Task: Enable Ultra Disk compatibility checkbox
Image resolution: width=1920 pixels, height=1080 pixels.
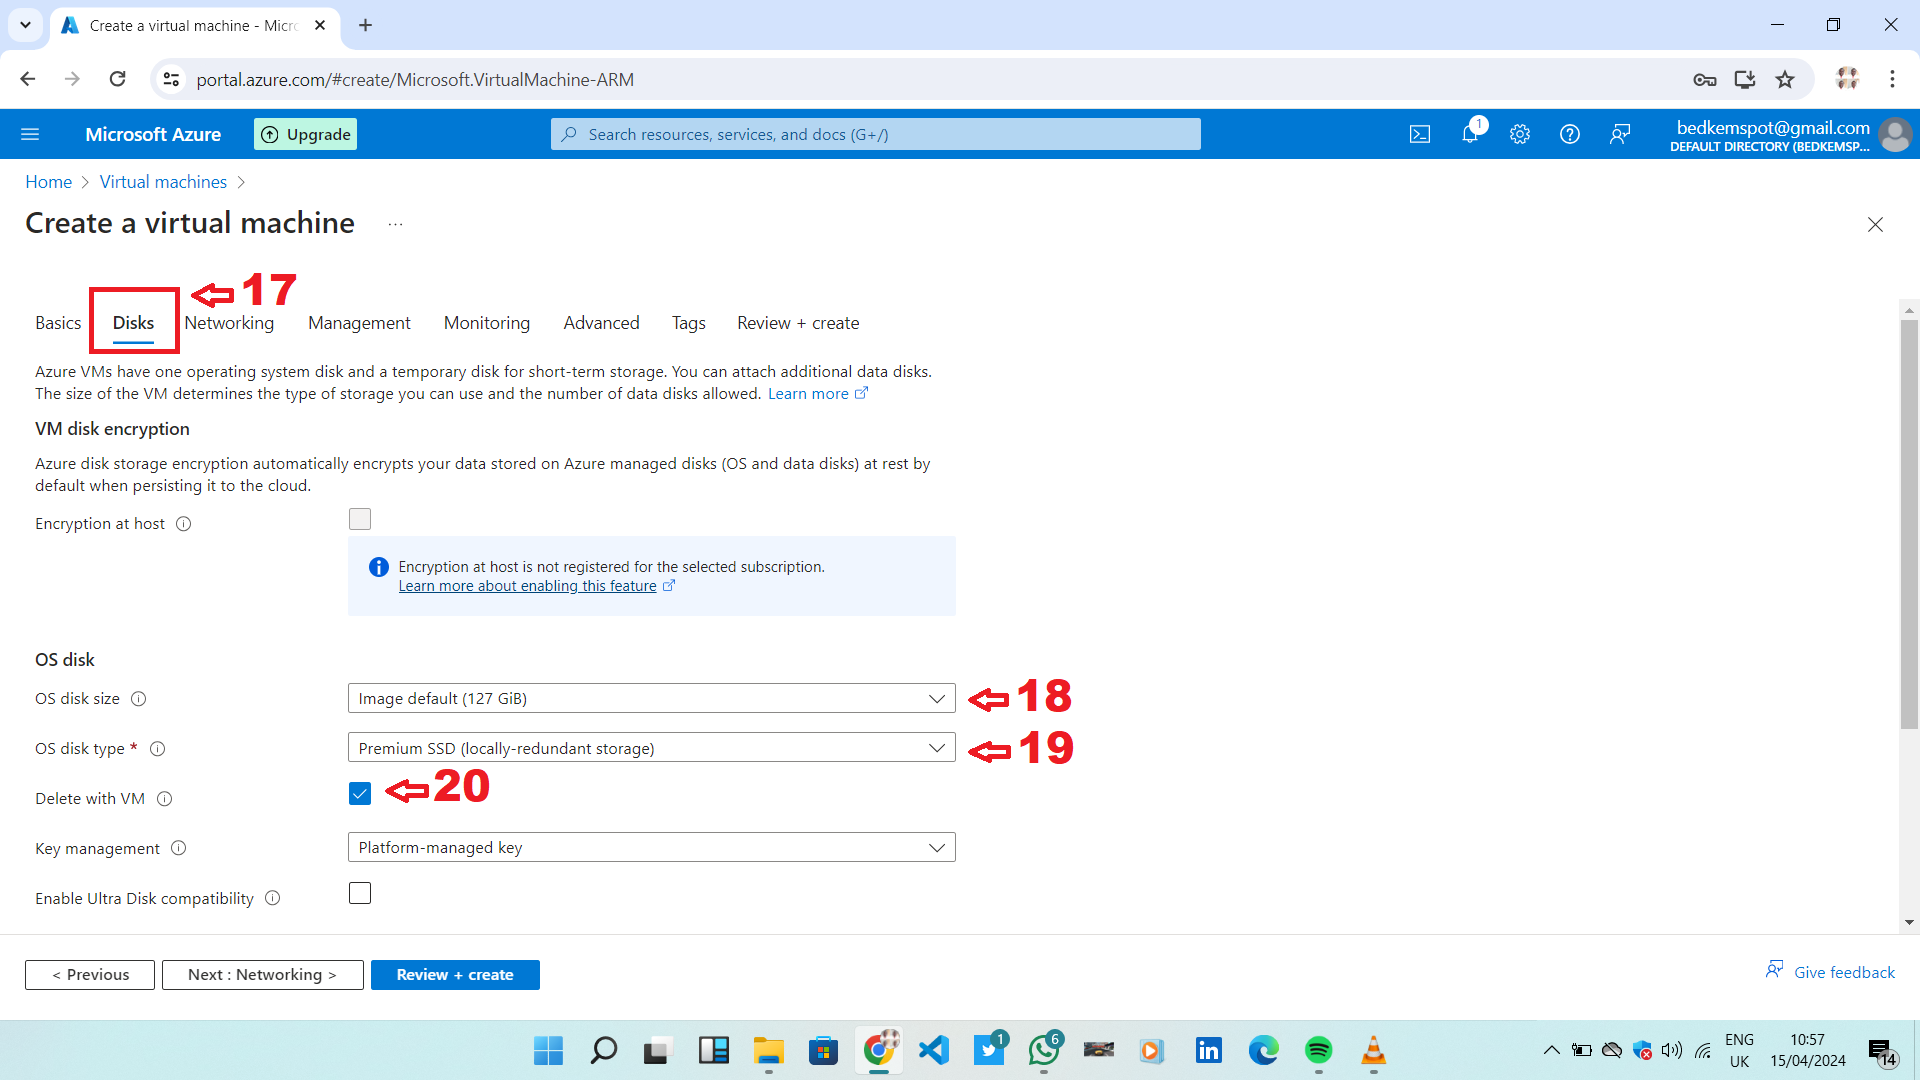Action: pos(360,894)
